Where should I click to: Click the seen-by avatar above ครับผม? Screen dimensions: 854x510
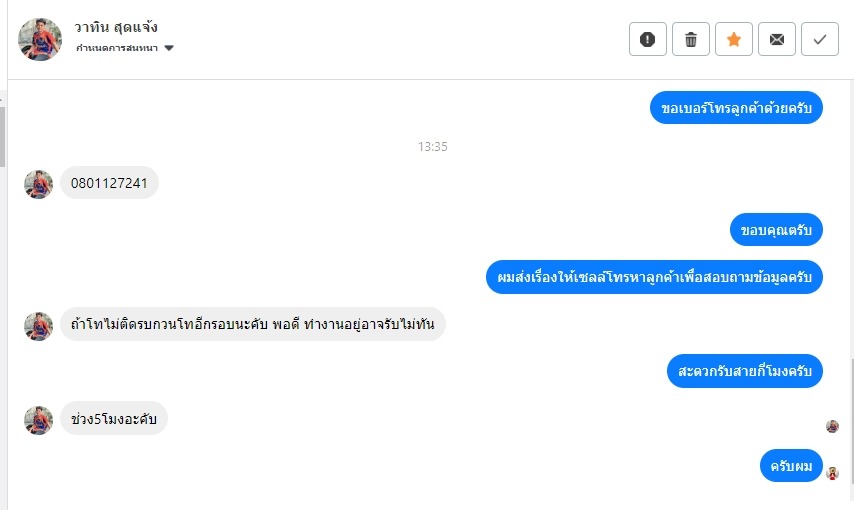pyautogui.click(x=832, y=426)
